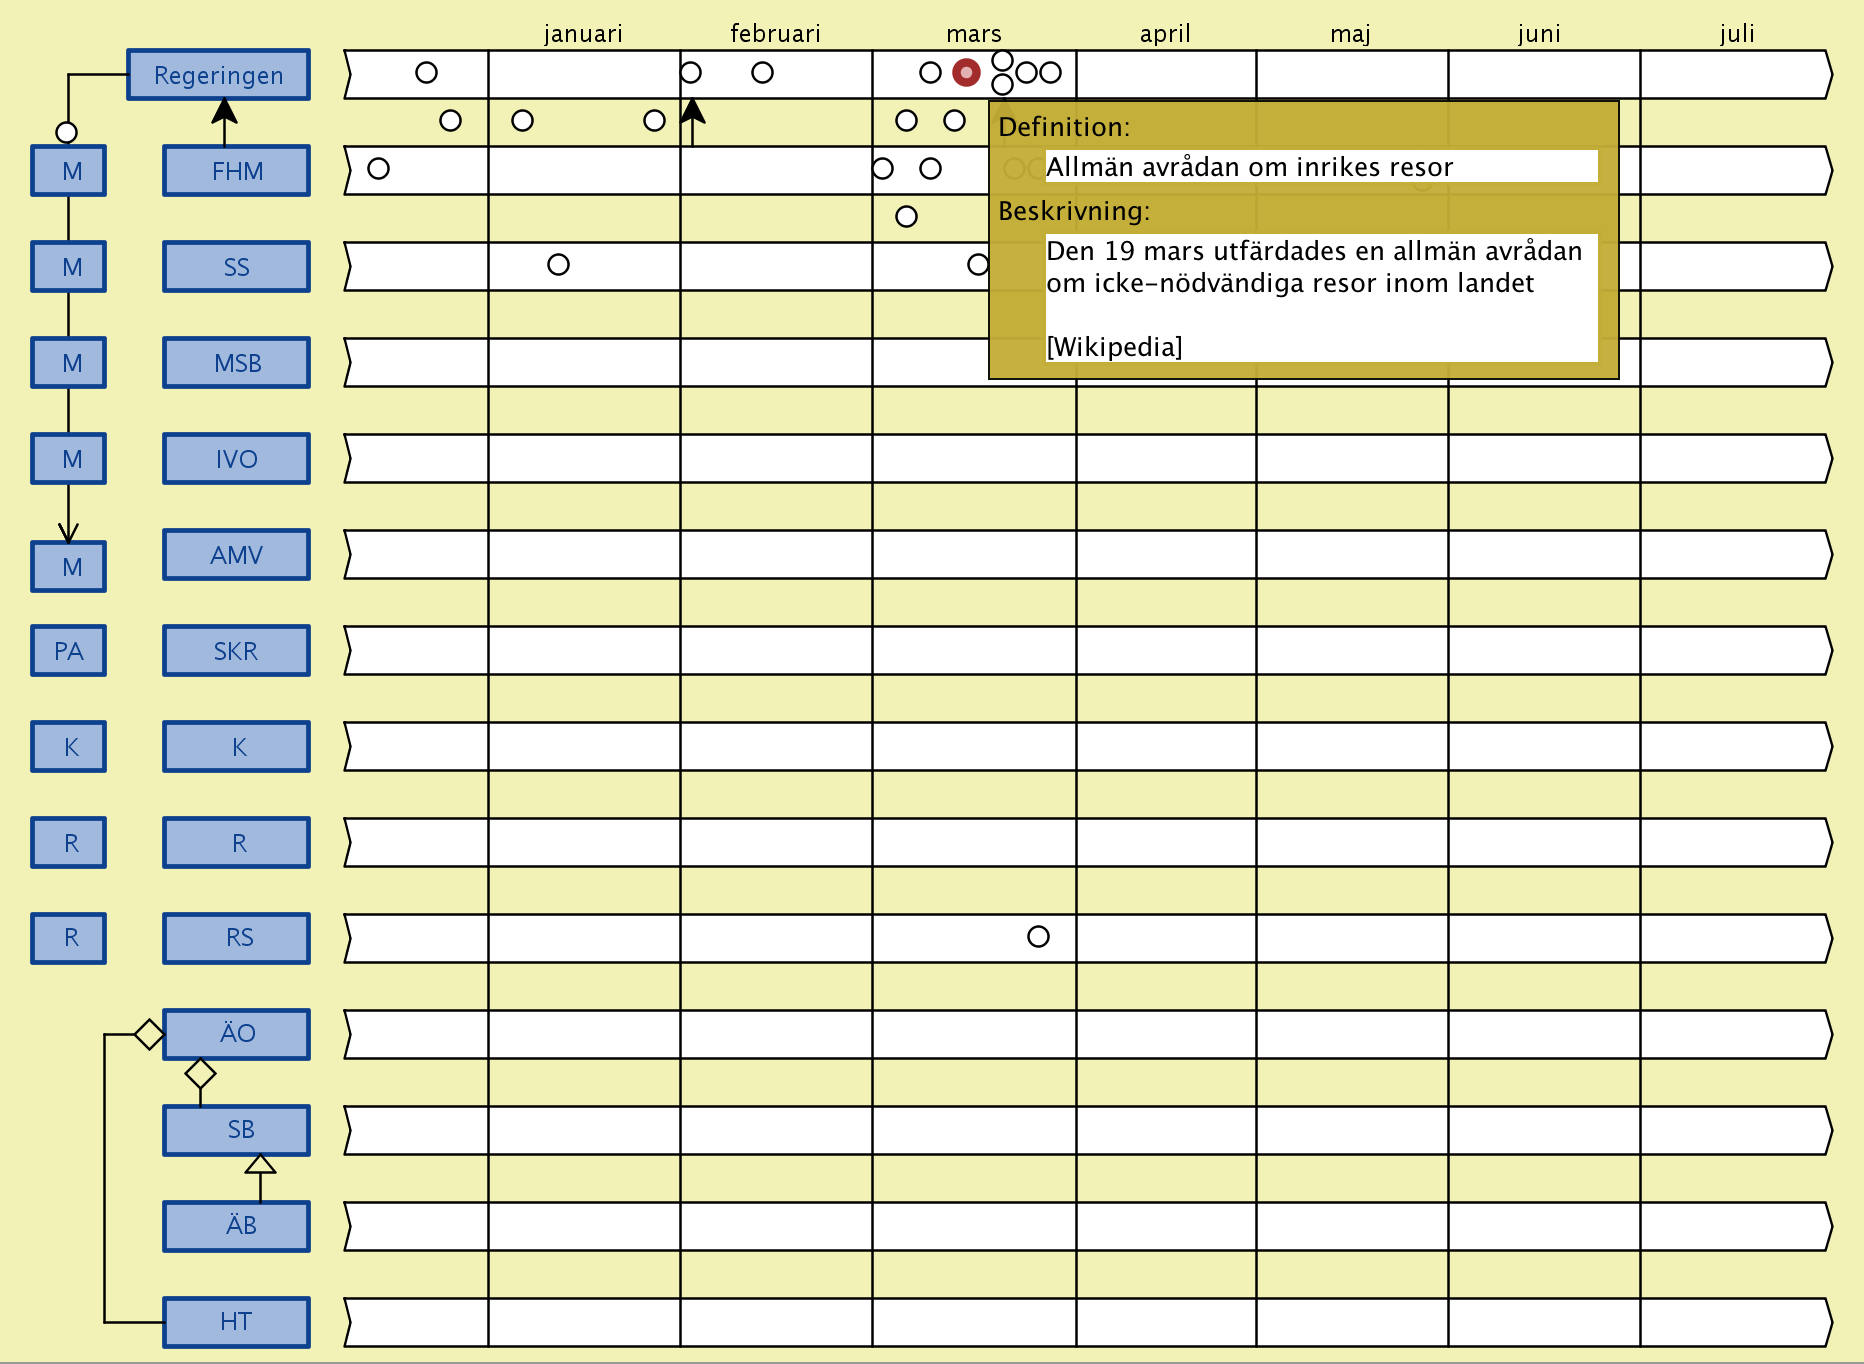The height and width of the screenshot is (1364, 1864).
Task: Click the MSB actor box
Action: tap(236, 363)
